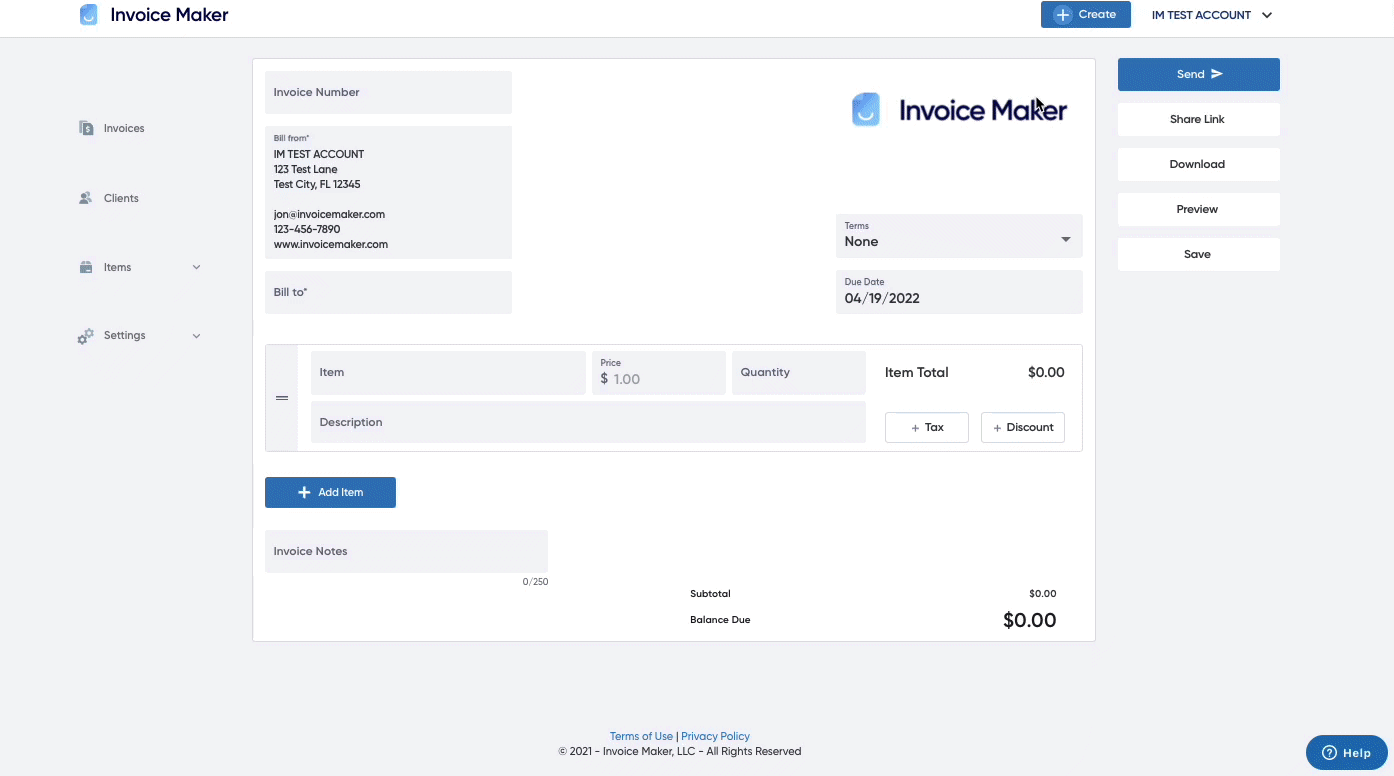Click the Share Link button
1394x776 pixels.
pyautogui.click(x=1198, y=119)
